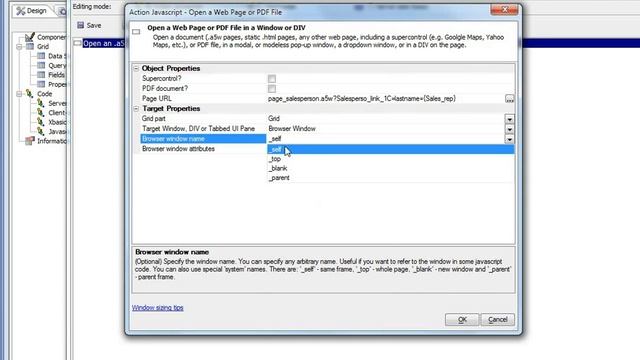Click the Javascript node icon

(41, 131)
